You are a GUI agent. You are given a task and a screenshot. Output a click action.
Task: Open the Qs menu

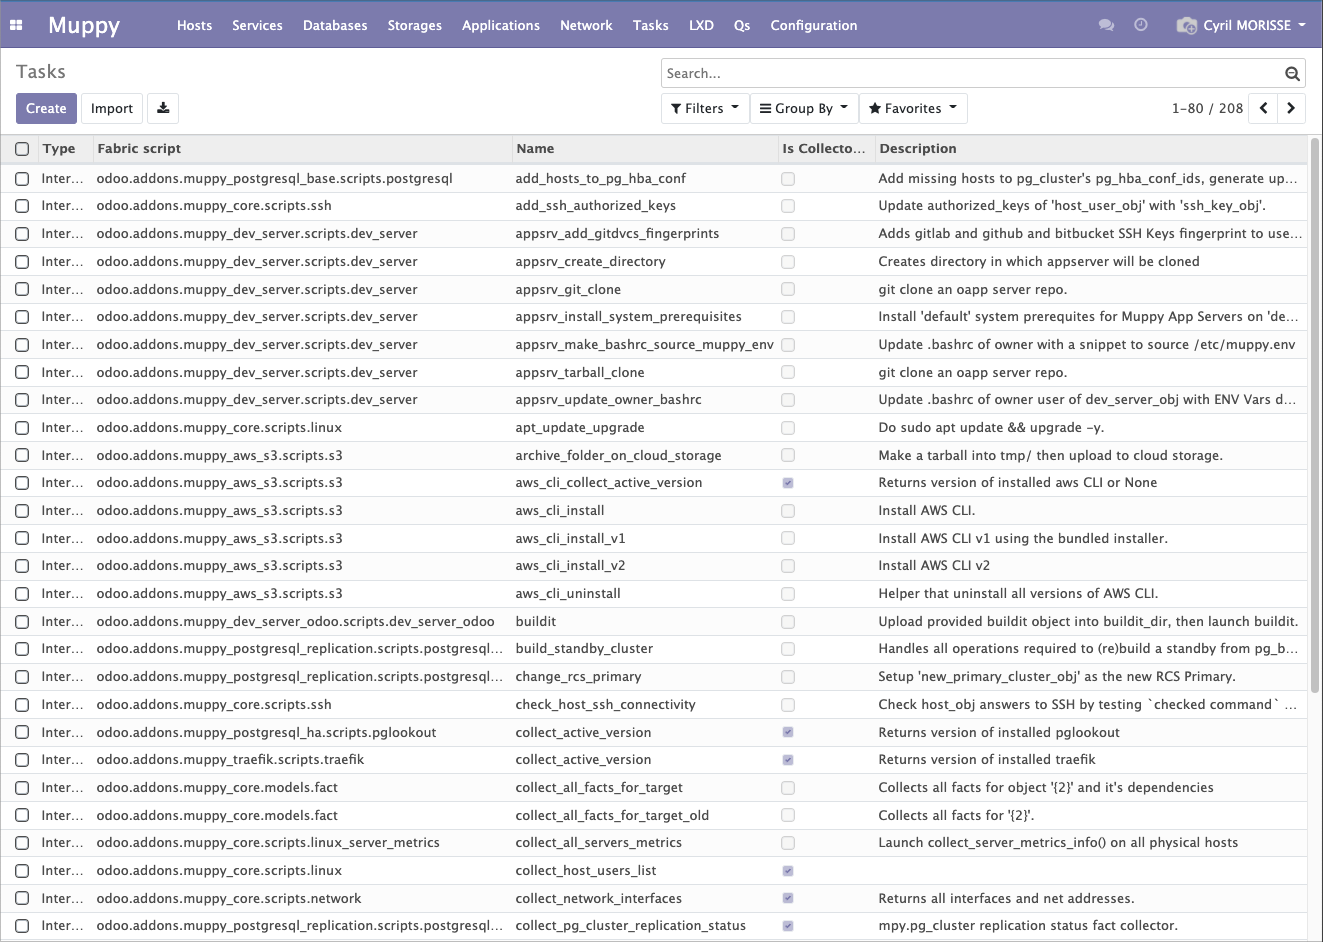pos(742,25)
